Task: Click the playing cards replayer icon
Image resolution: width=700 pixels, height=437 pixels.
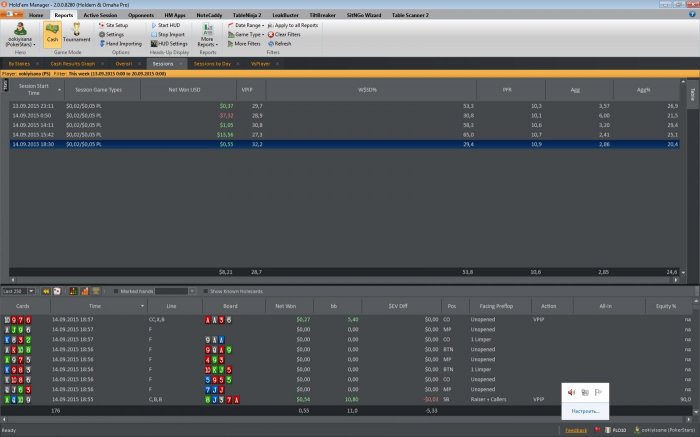Action: pyautogui.click(x=57, y=291)
